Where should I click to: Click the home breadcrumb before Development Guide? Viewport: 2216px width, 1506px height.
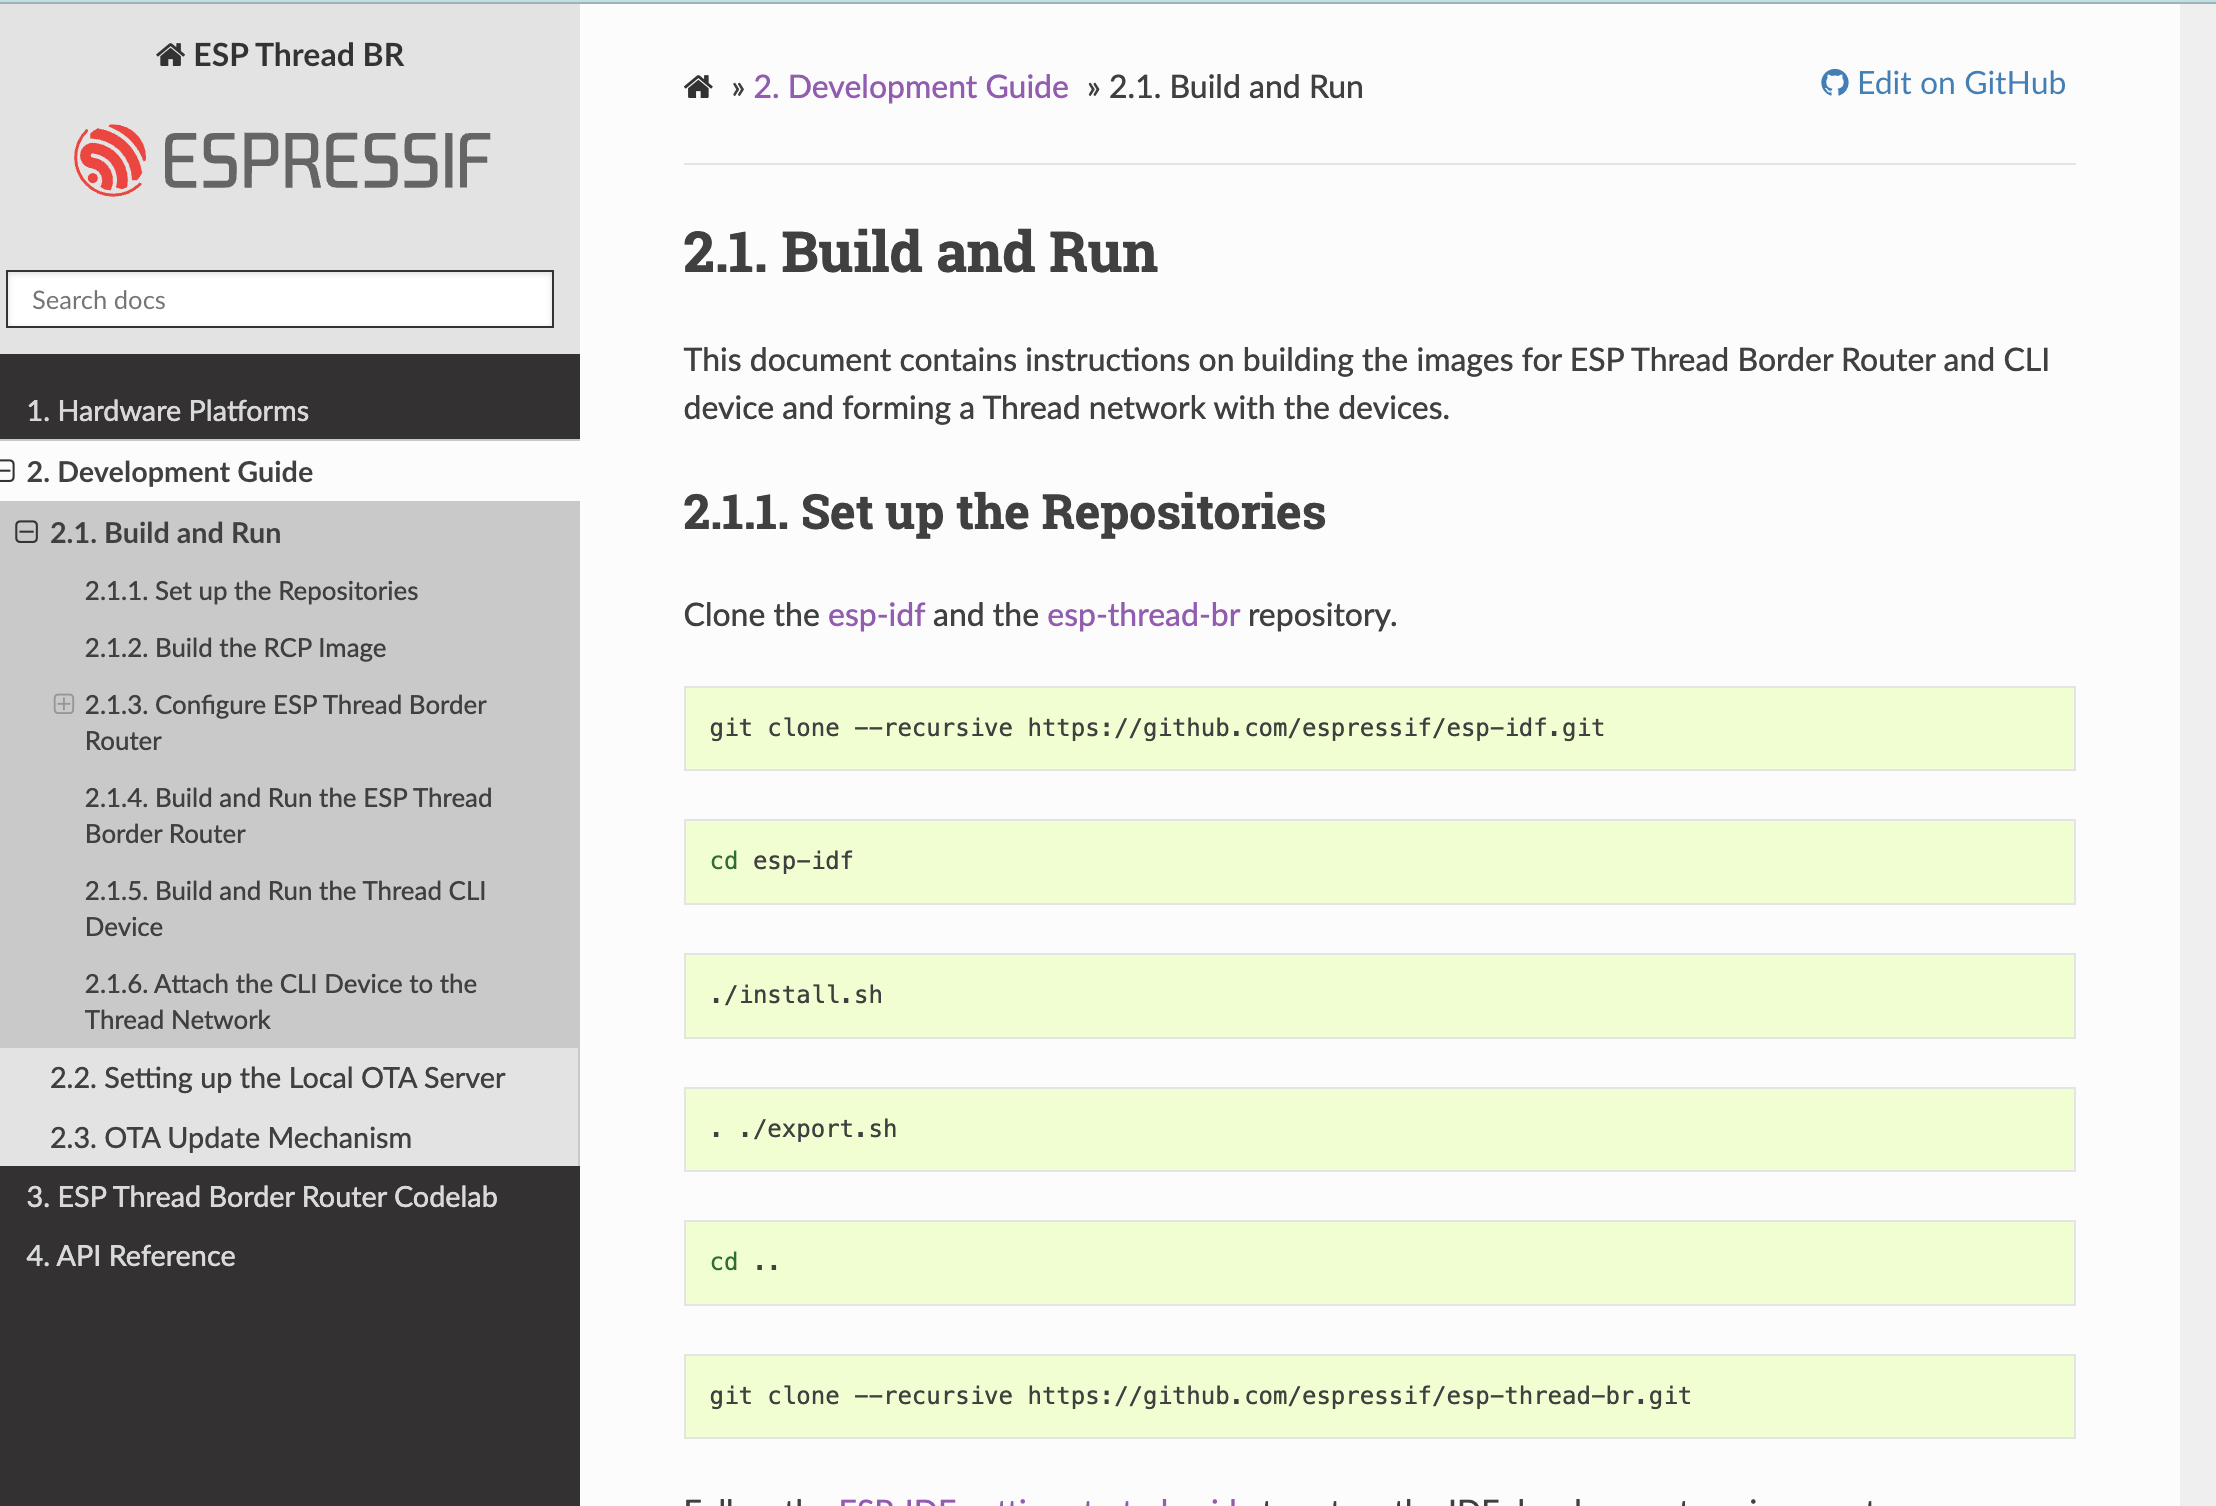pyautogui.click(x=700, y=86)
